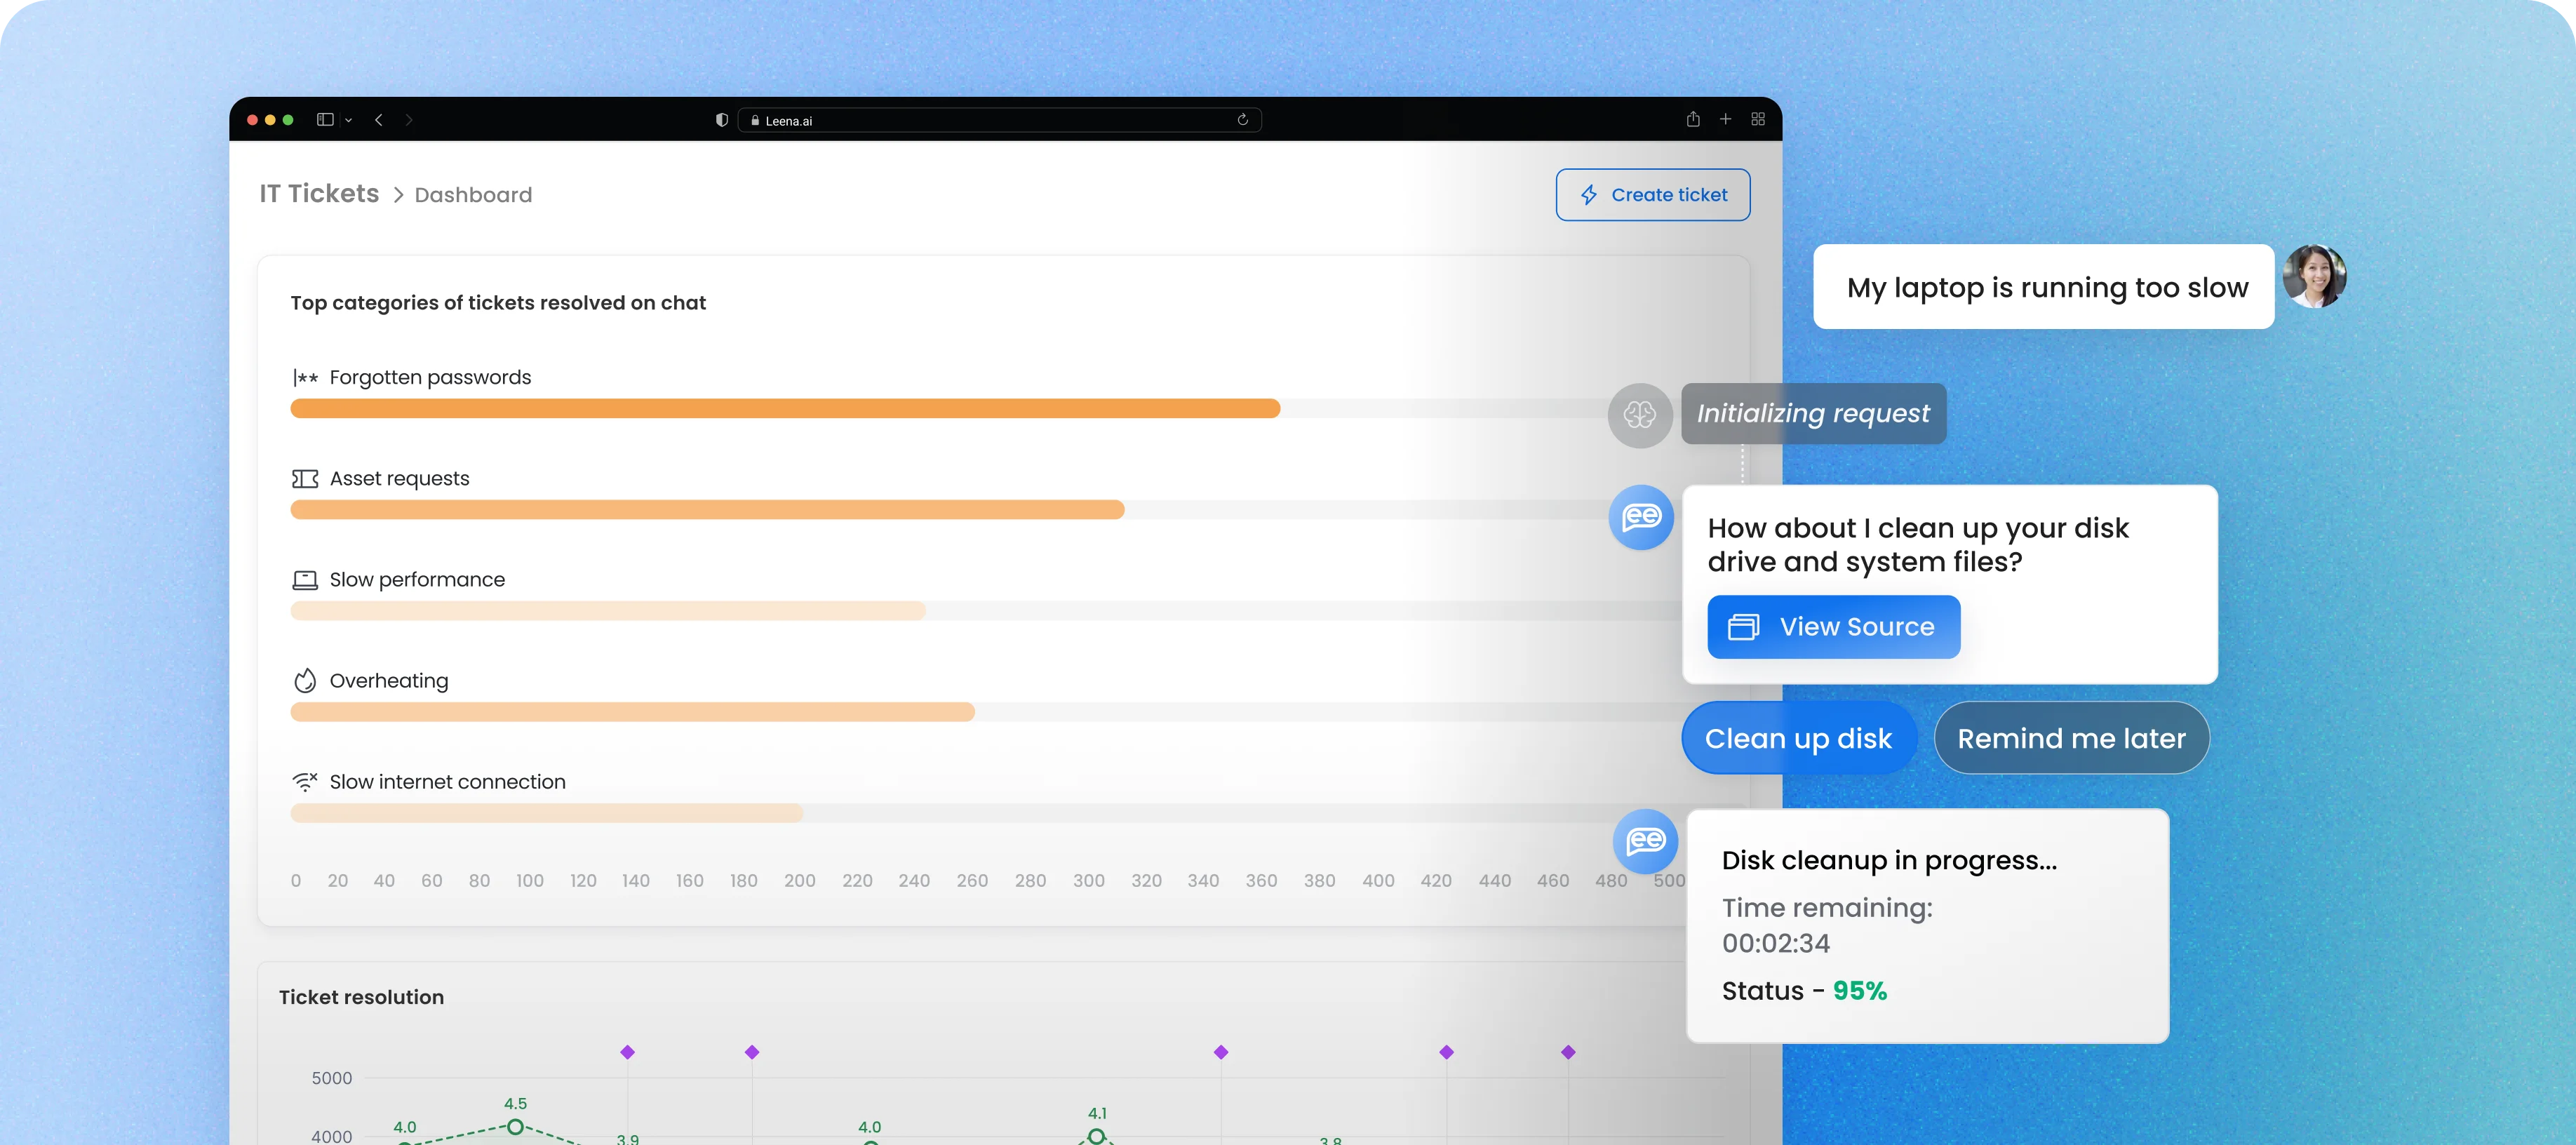Click the chatbot icon beside the cleanup question
The image size is (2576, 1145).
[x=1641, y=517]
